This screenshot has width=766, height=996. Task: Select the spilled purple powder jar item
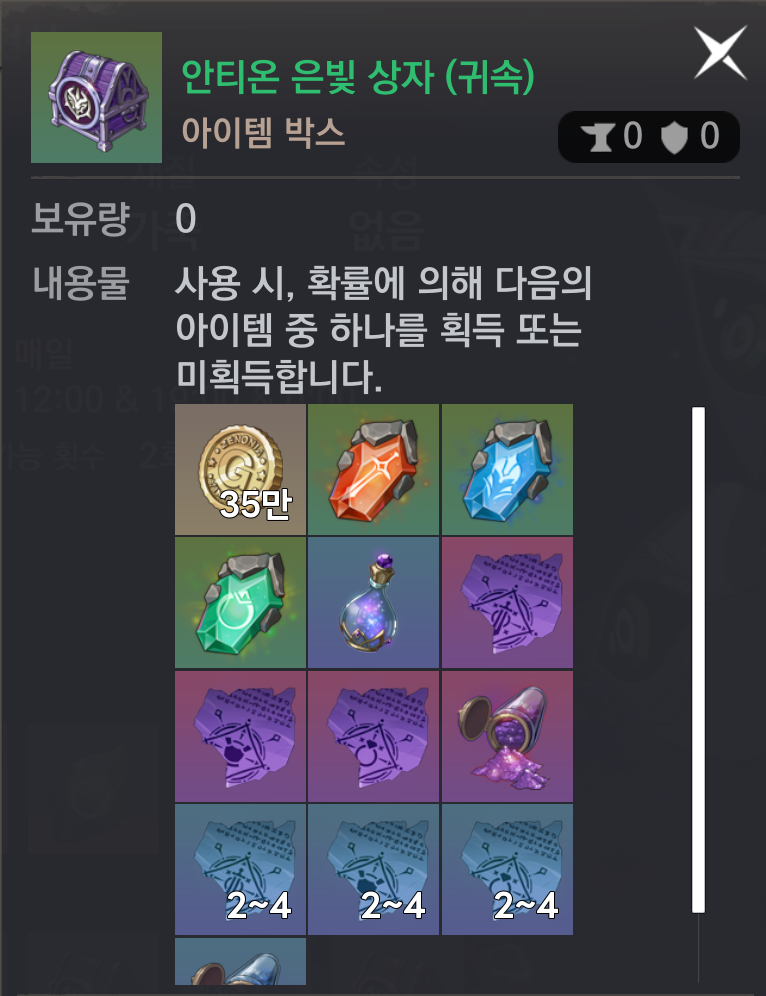507,736
